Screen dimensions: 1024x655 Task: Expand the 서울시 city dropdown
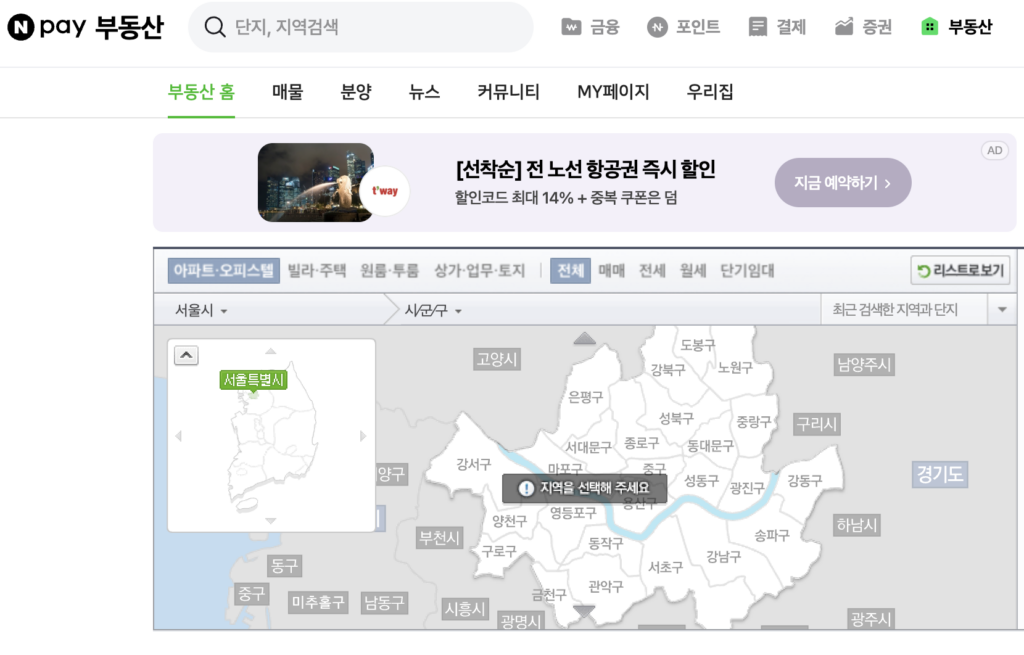(x=201, y=311)
